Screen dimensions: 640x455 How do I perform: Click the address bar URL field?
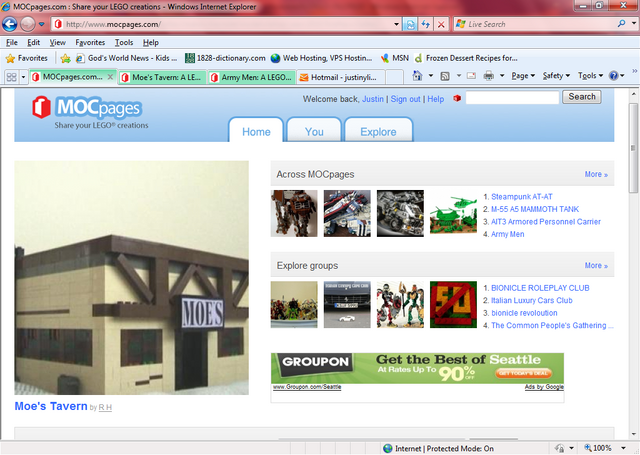[x=222, y=24]
